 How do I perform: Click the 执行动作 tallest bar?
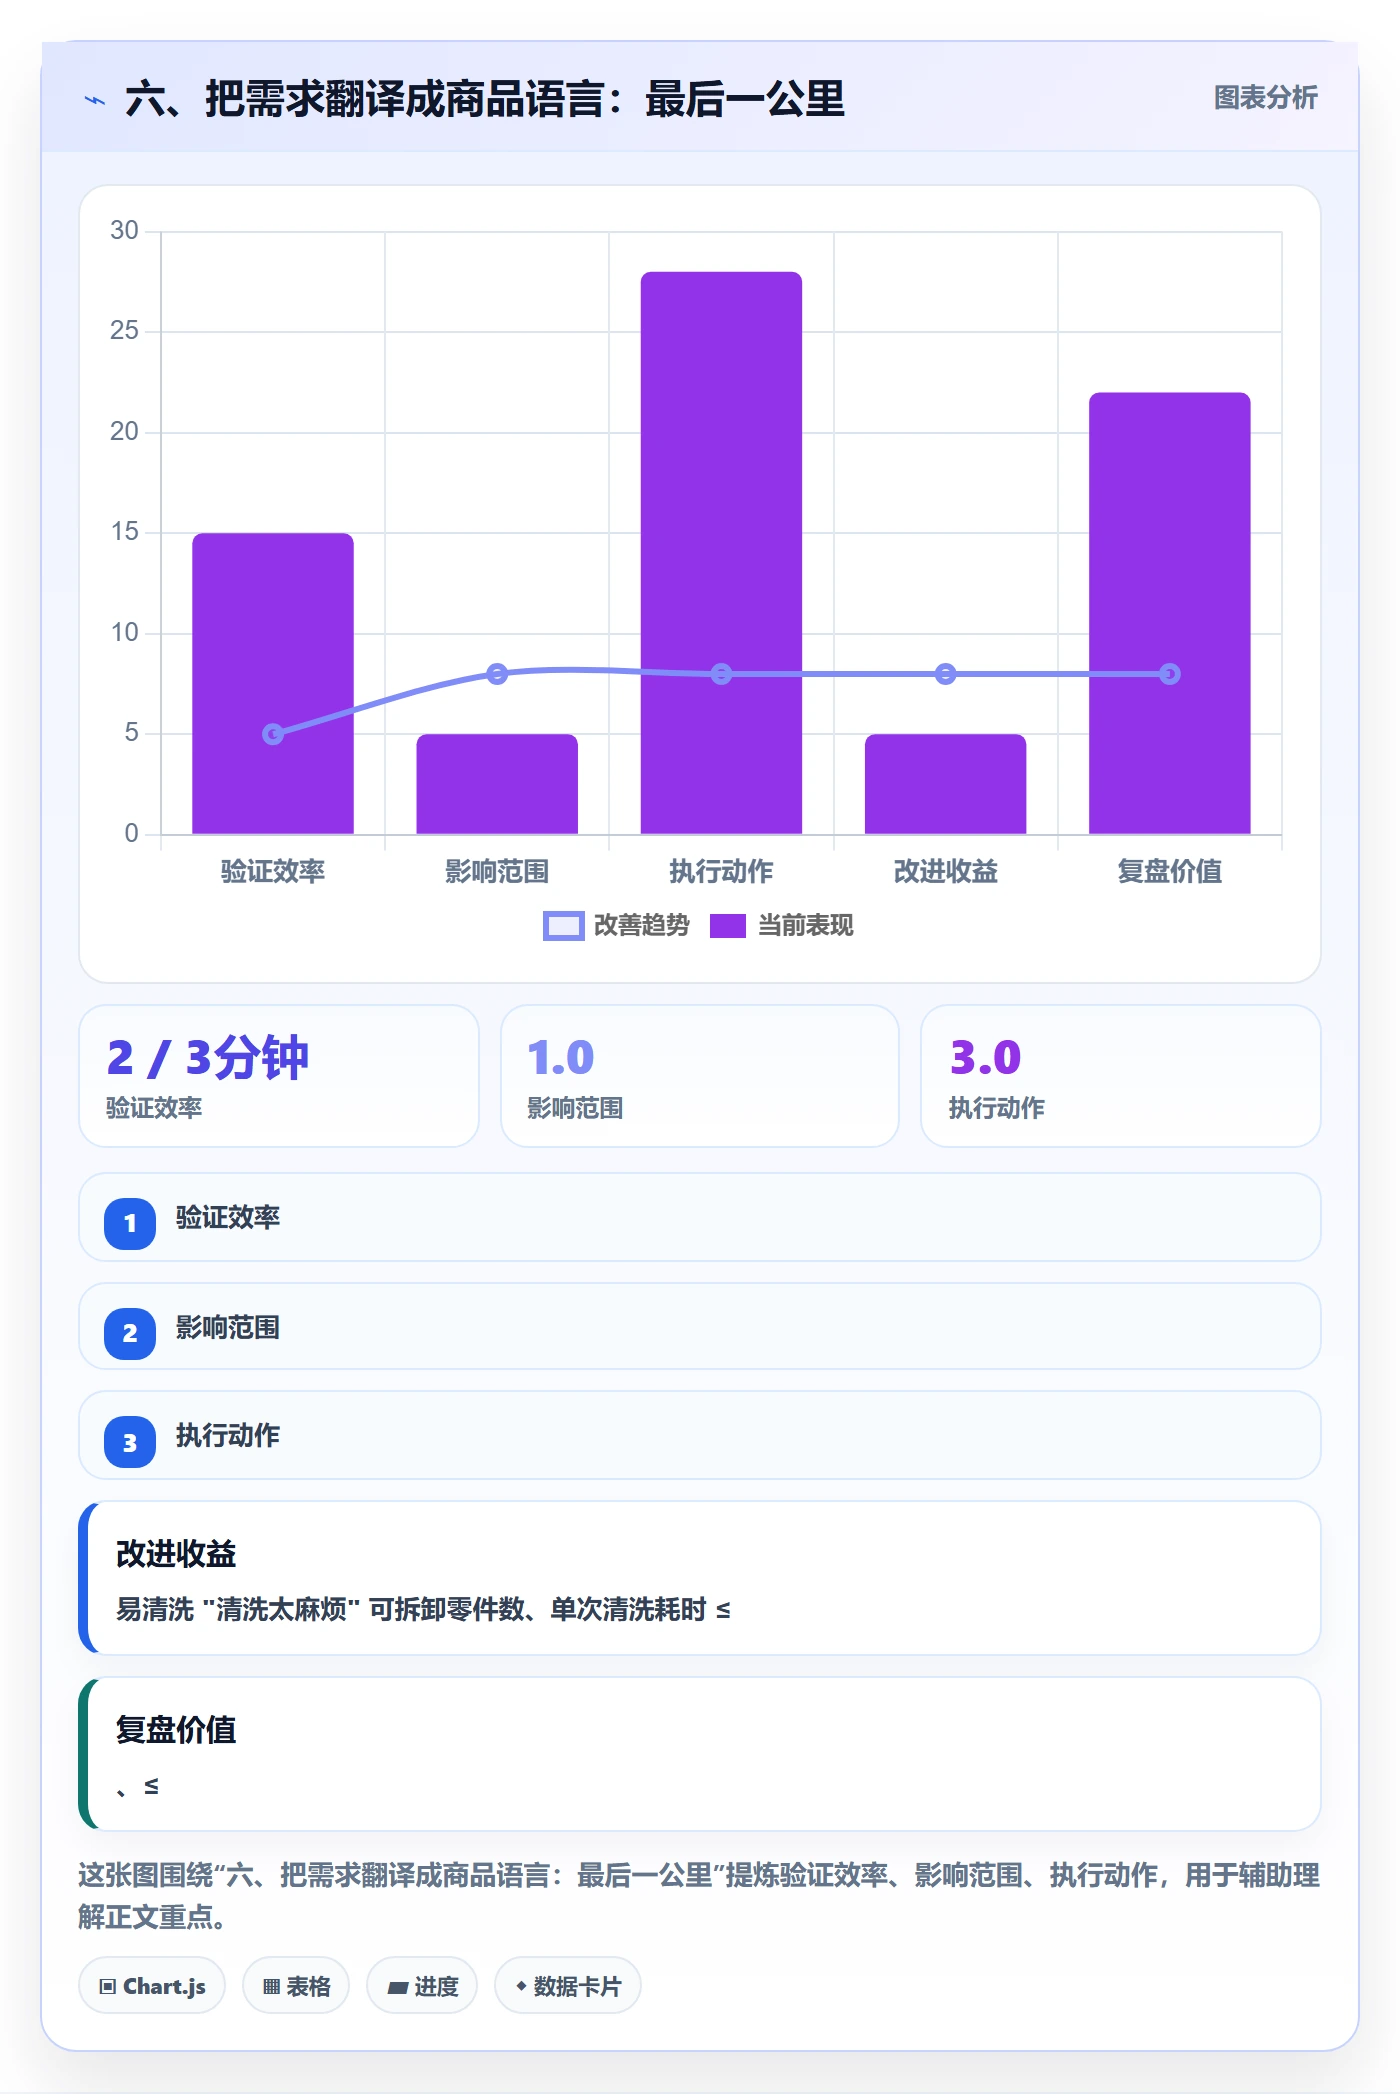point(721,553)
